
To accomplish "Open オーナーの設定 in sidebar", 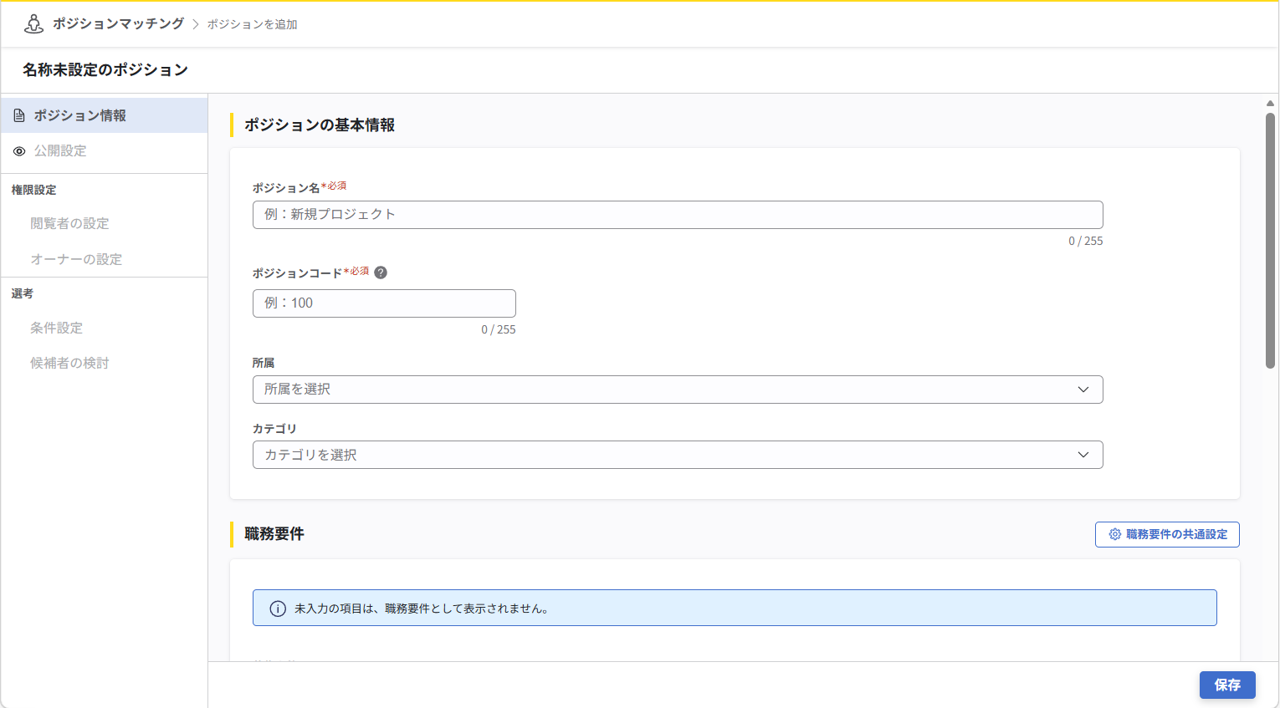I will click(76, 259).
